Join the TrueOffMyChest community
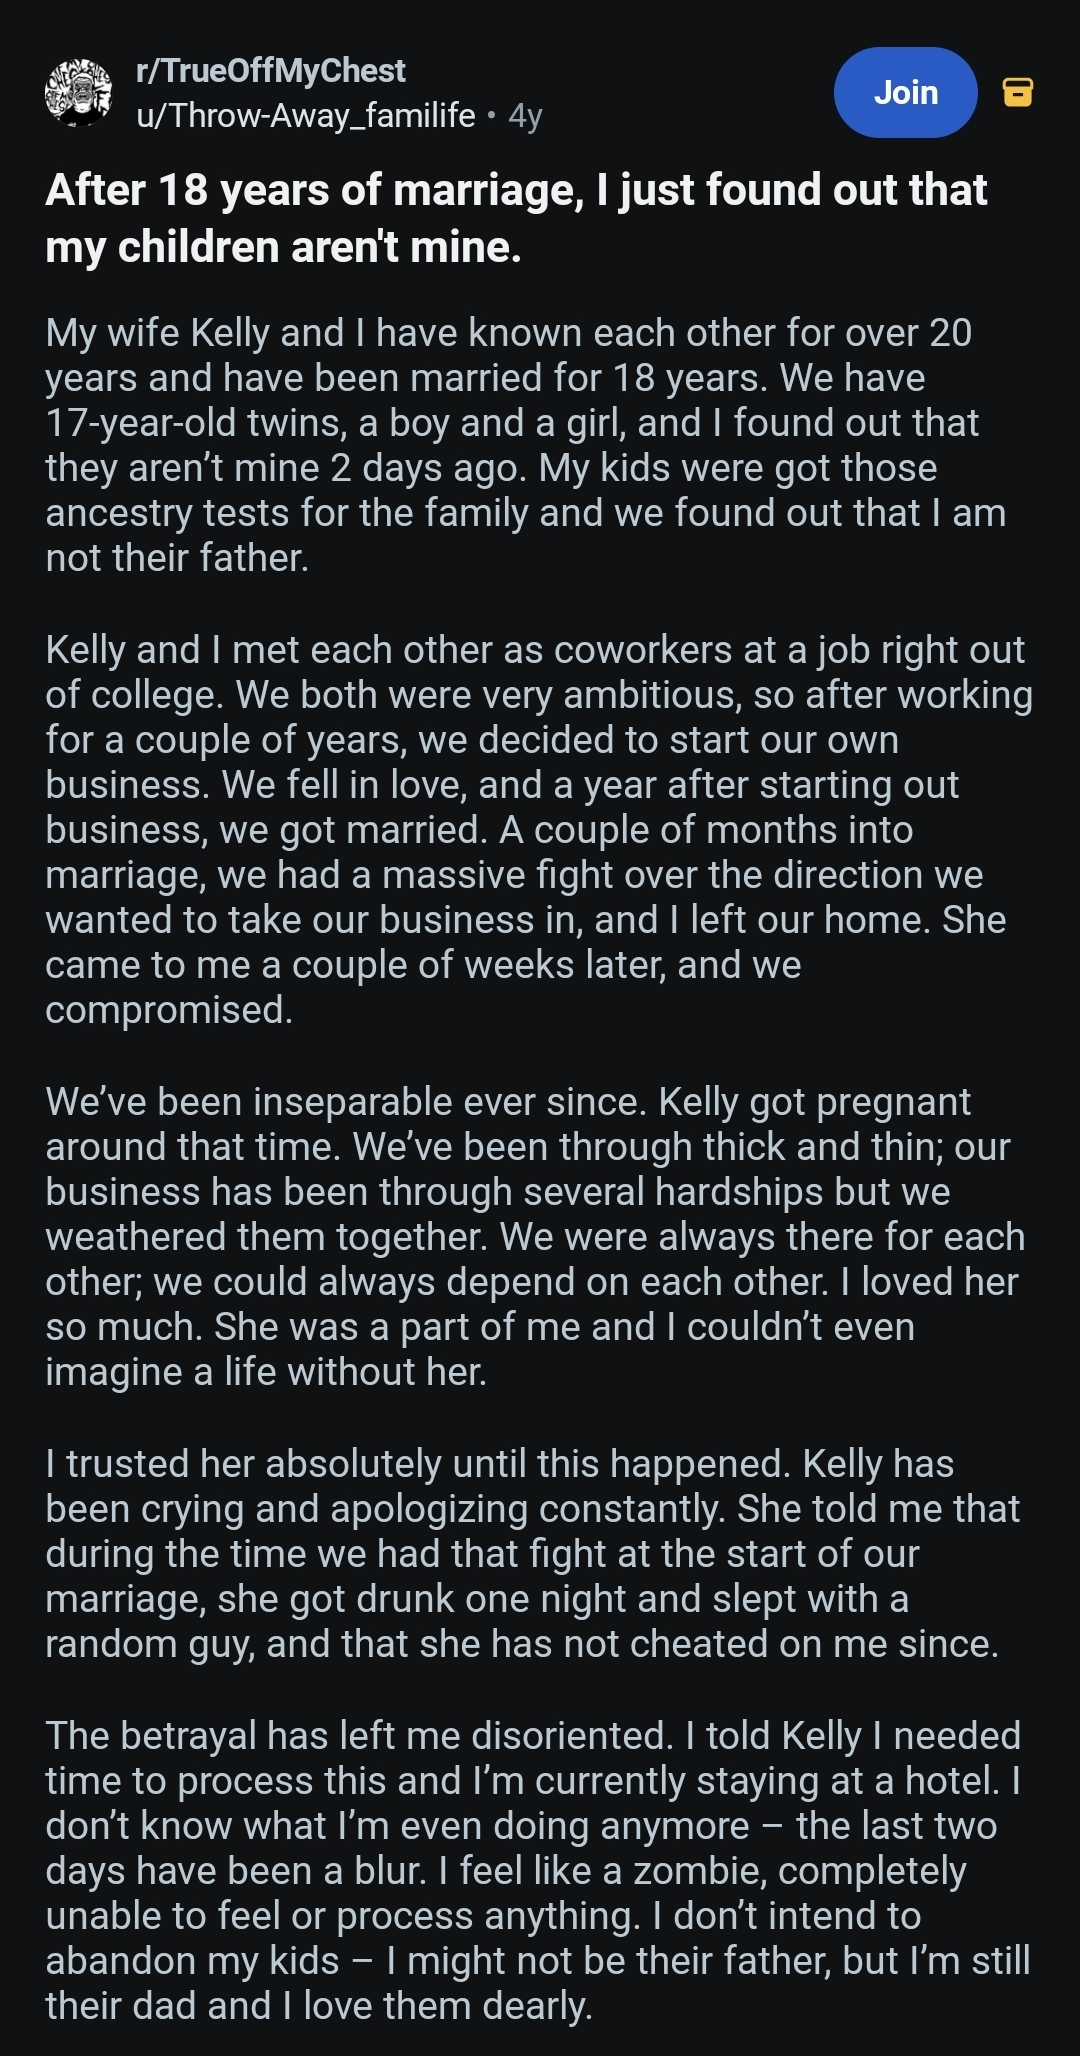 tap(905, 92)
